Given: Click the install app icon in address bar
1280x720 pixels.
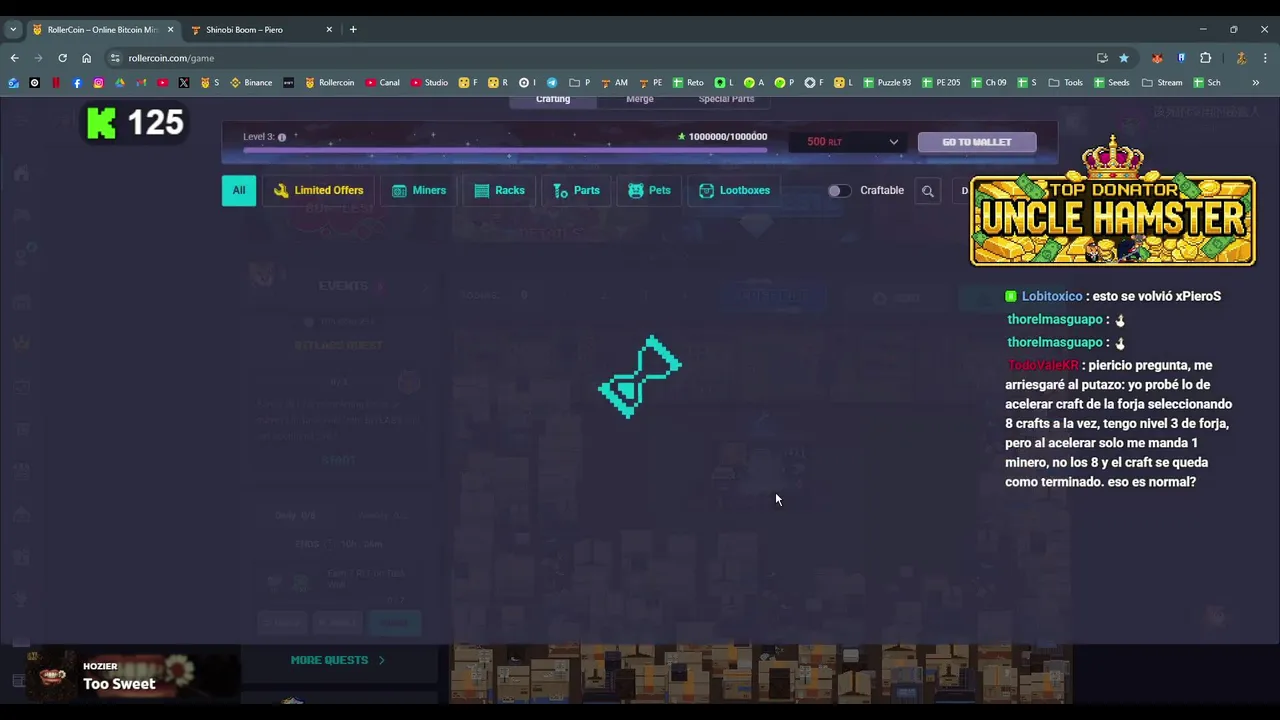Looking at the screenshot, I should 1102,58.
